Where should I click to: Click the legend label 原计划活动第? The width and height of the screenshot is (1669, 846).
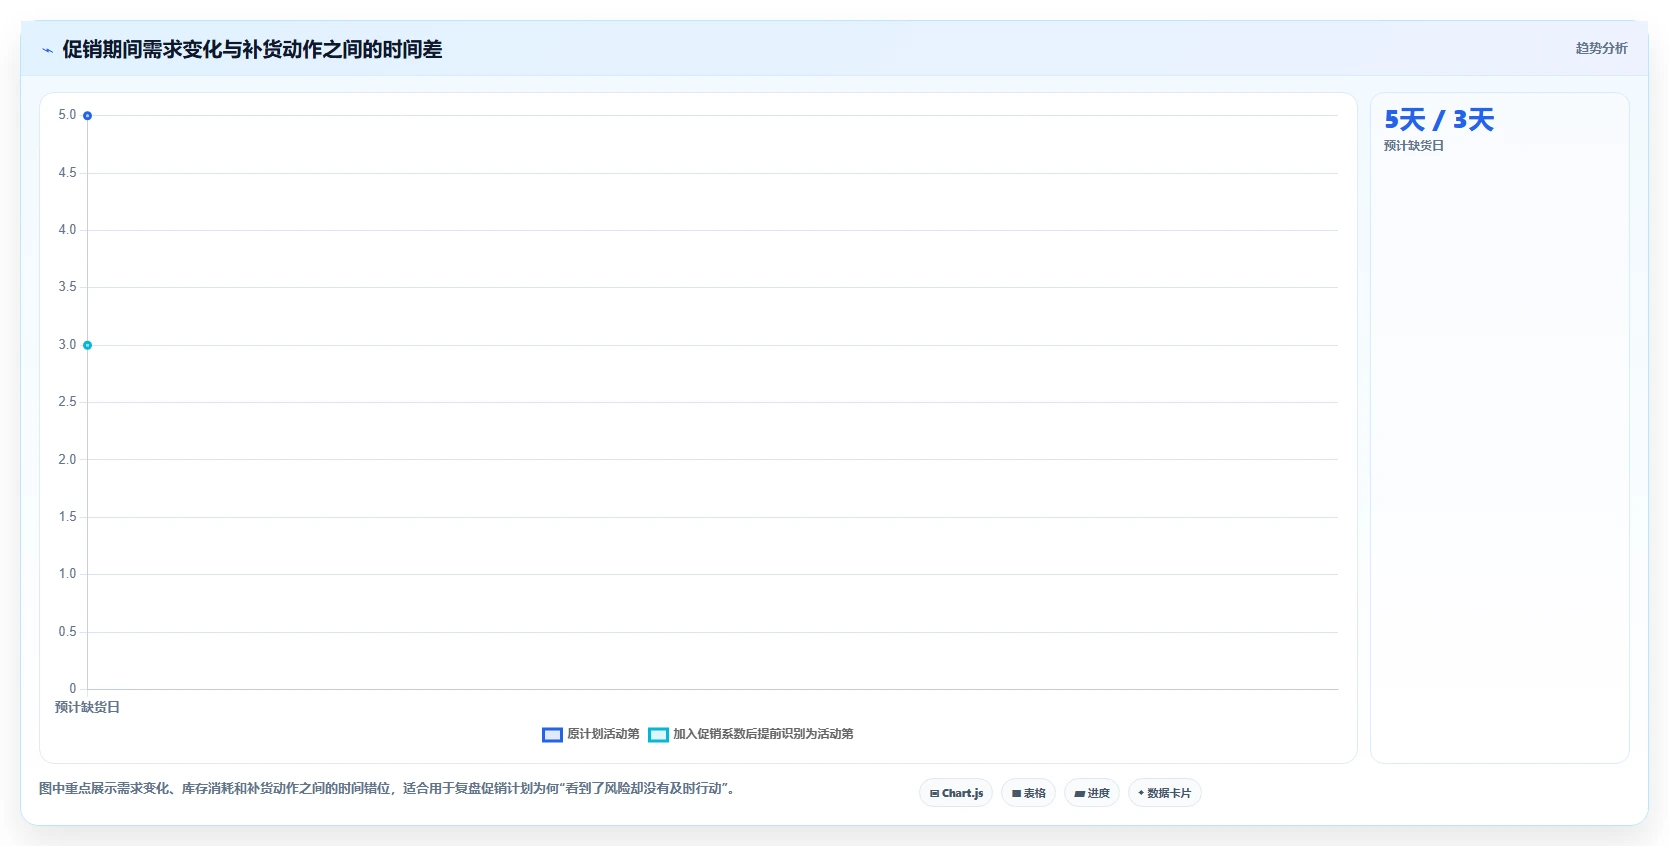603,734
